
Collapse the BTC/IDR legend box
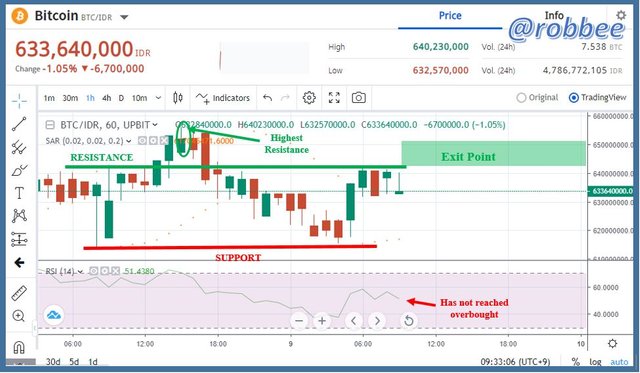point(50,124)
